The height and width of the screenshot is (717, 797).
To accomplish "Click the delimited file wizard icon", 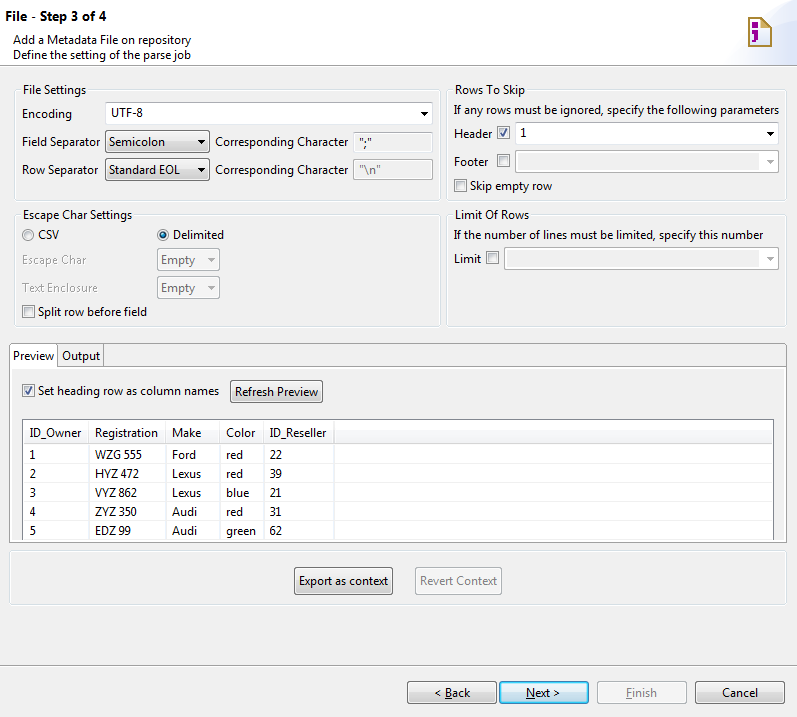I will coord(759,33).
